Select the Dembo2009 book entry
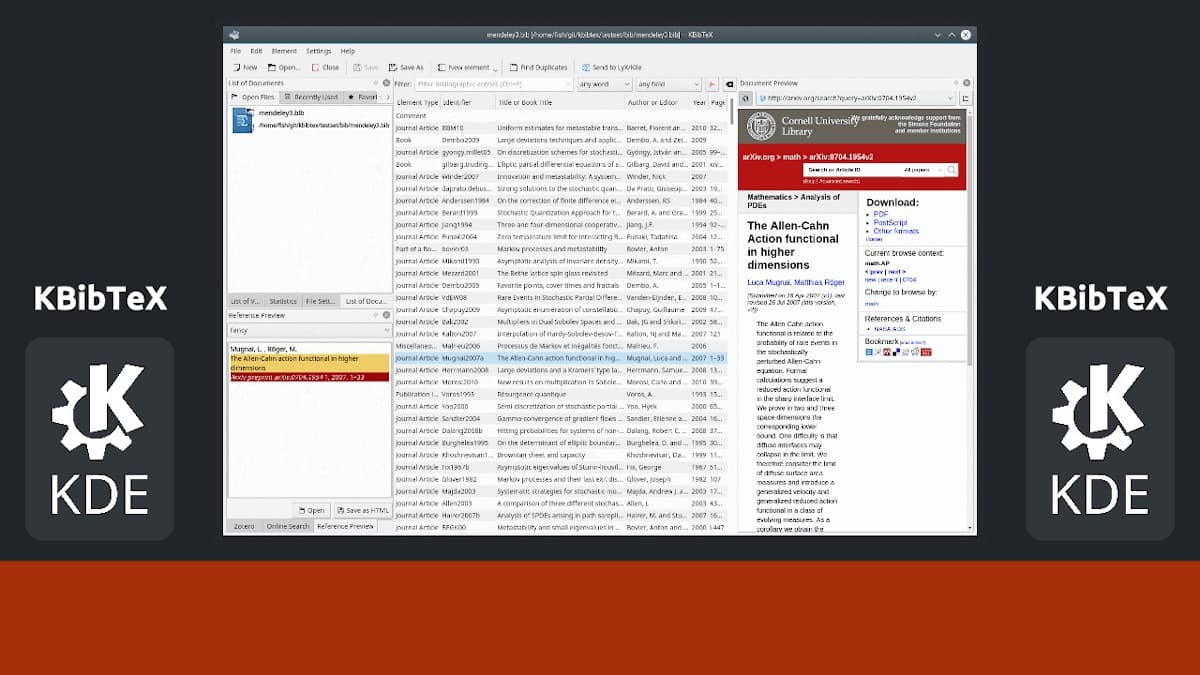Screen dimensions: 1200x675 (x=560, y=140)
